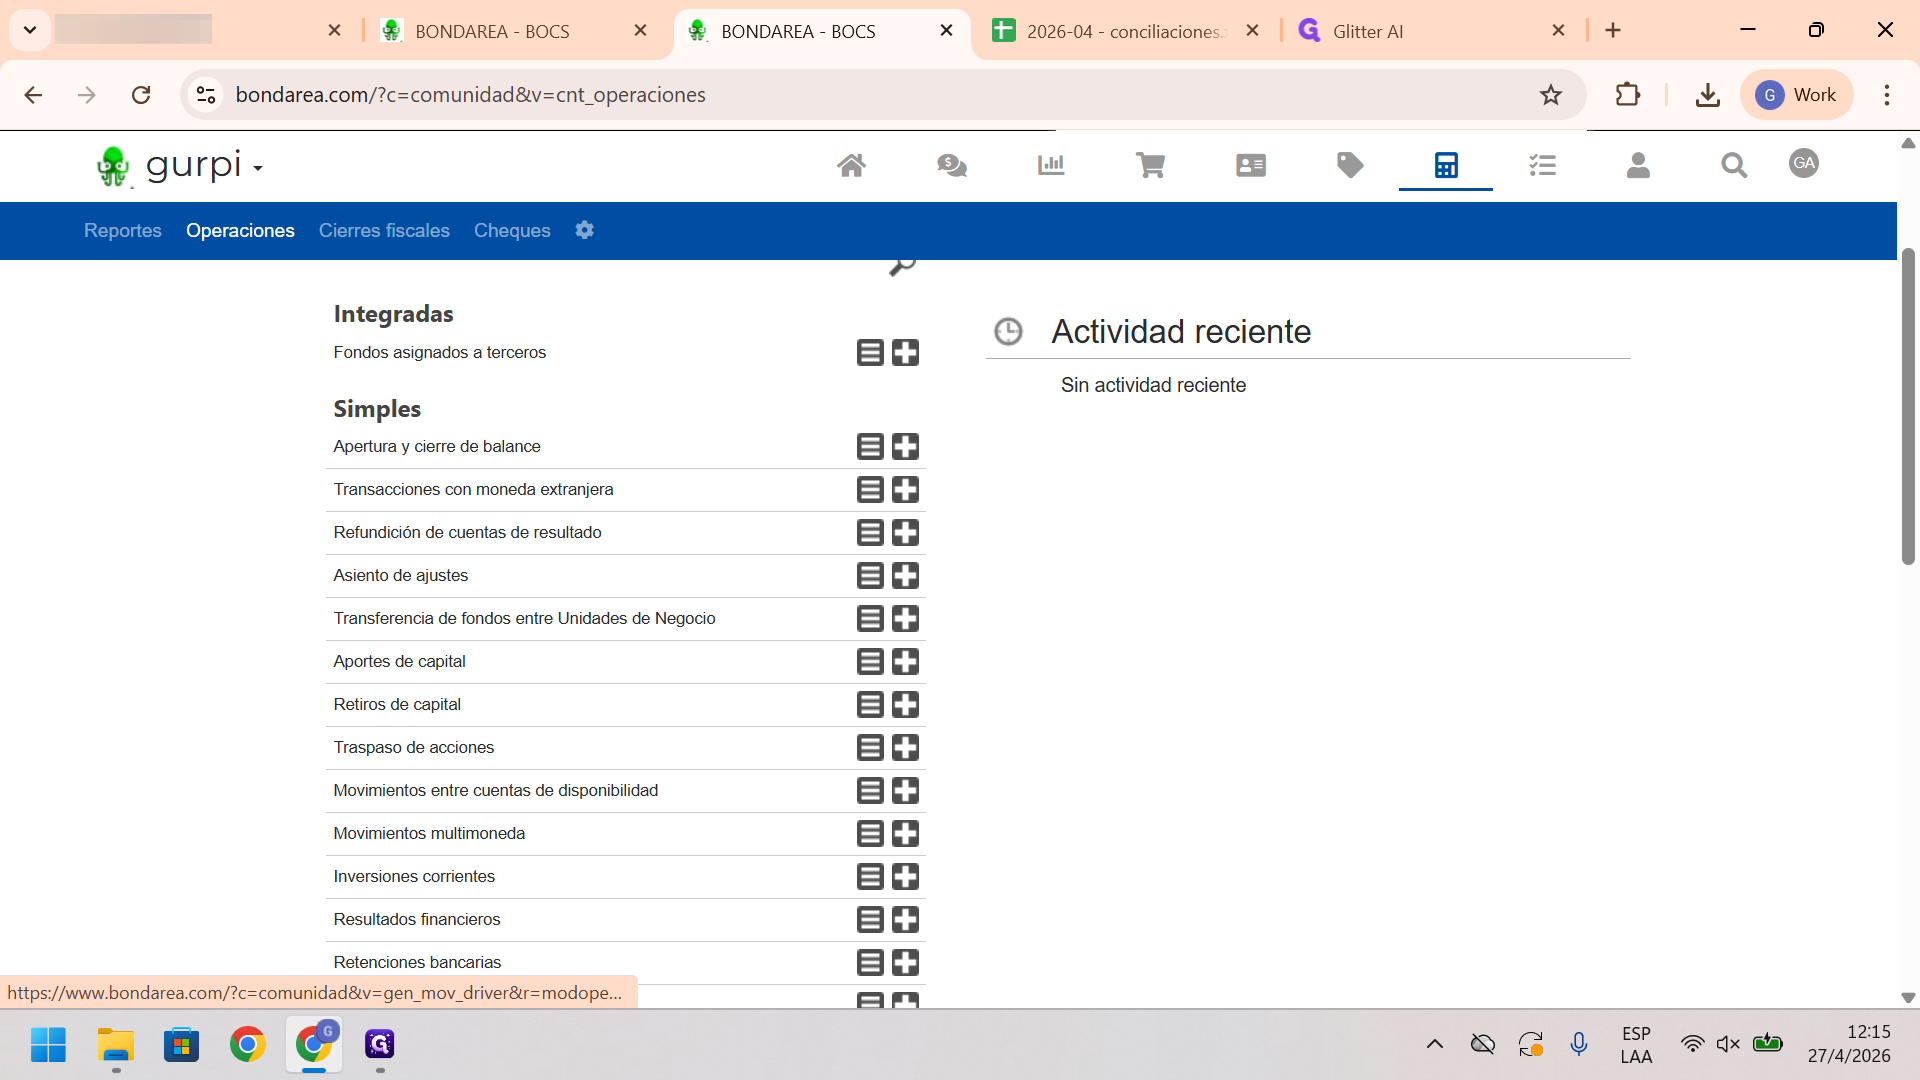This screenshot has height=1080, width=1920.
Task: Open the home icon in top navigation
Action: click(x=851, y=165)
